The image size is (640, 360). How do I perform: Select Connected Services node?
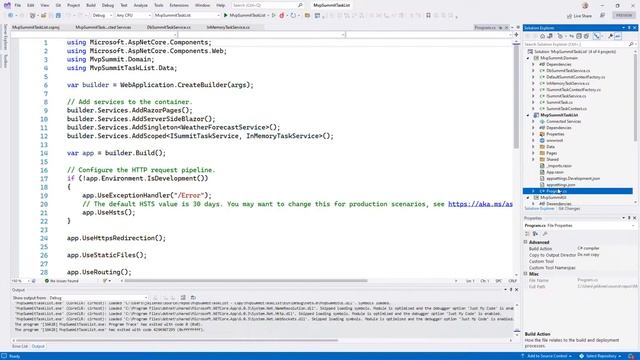[x=563, y=121]
